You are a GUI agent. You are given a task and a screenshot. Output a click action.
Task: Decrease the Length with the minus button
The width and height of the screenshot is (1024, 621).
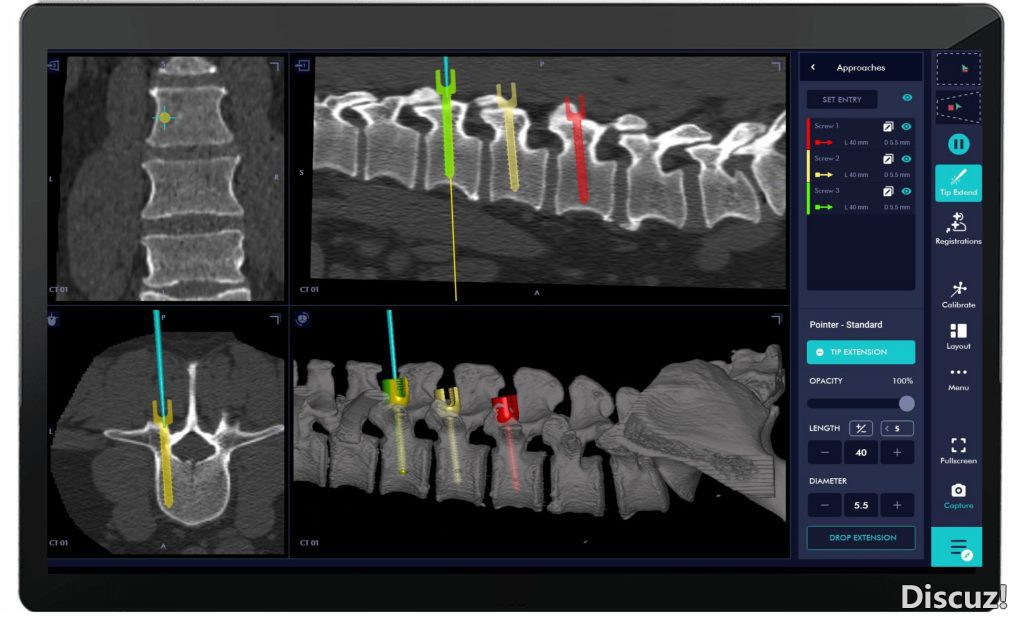(825, 453)
